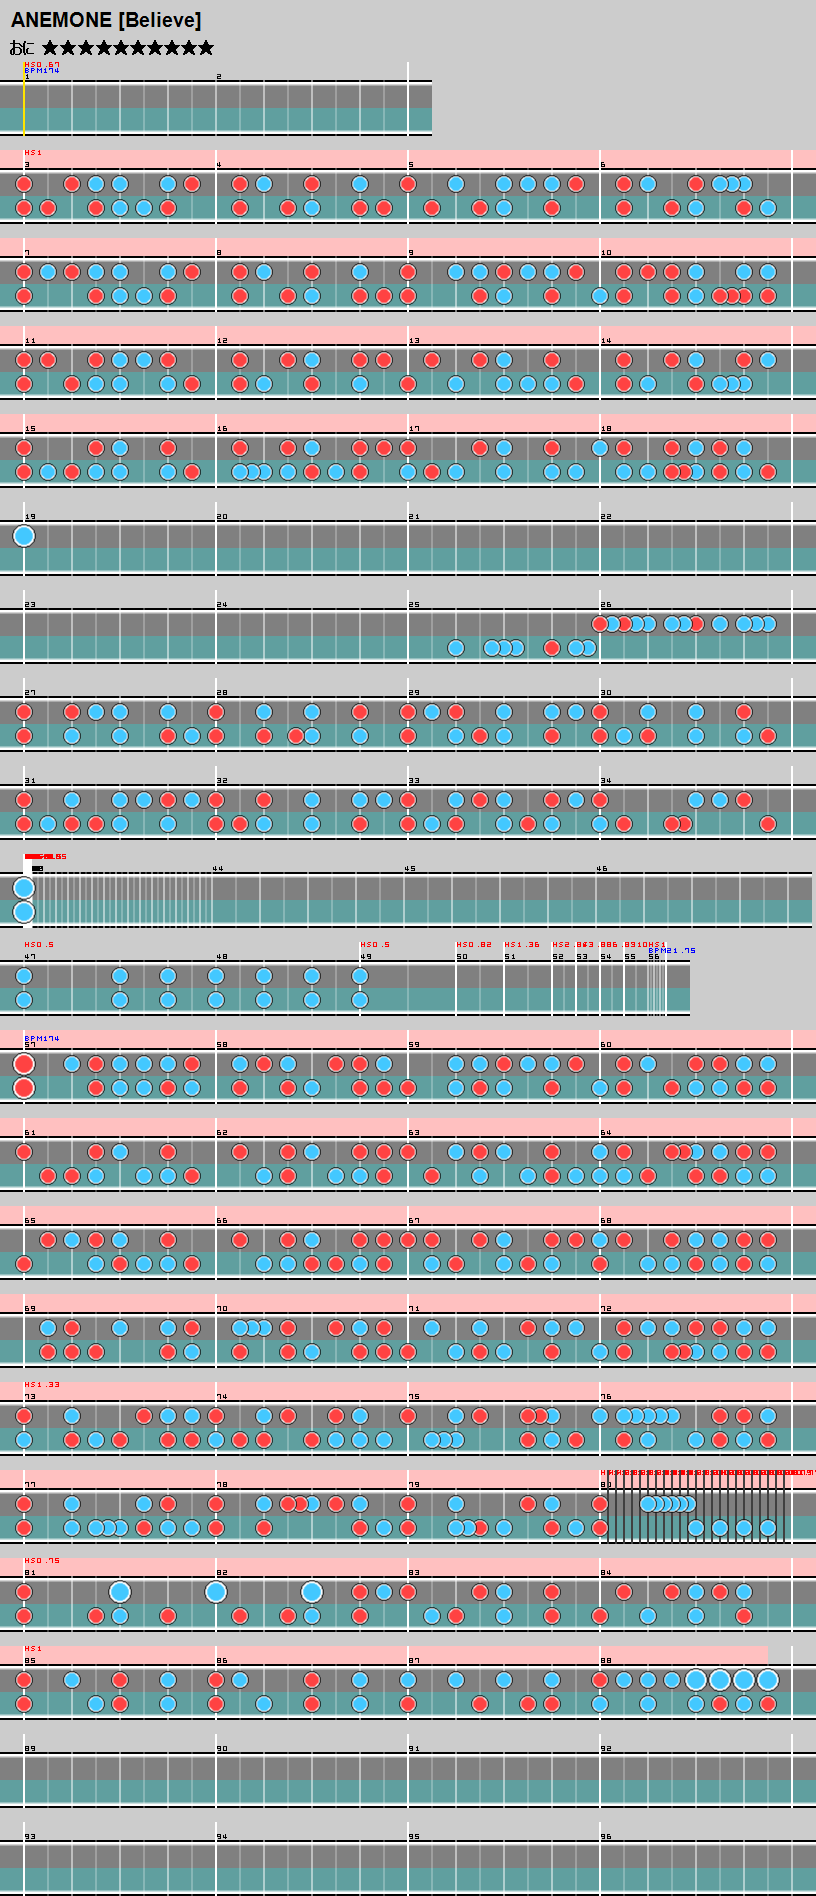Click measure number 76
Image resolution: width=816 pixels, height=1896 pixels.
pos(606,1397)
